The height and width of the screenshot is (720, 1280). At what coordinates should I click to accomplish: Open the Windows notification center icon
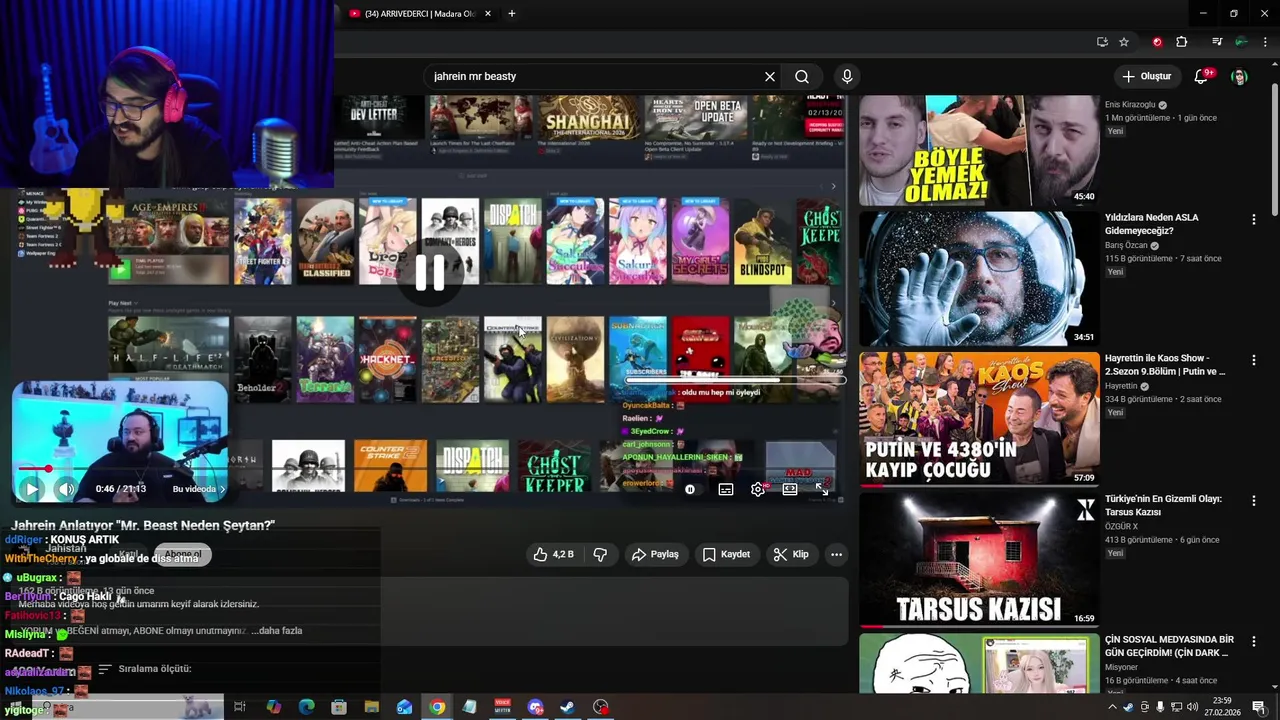pos(1258,707)
